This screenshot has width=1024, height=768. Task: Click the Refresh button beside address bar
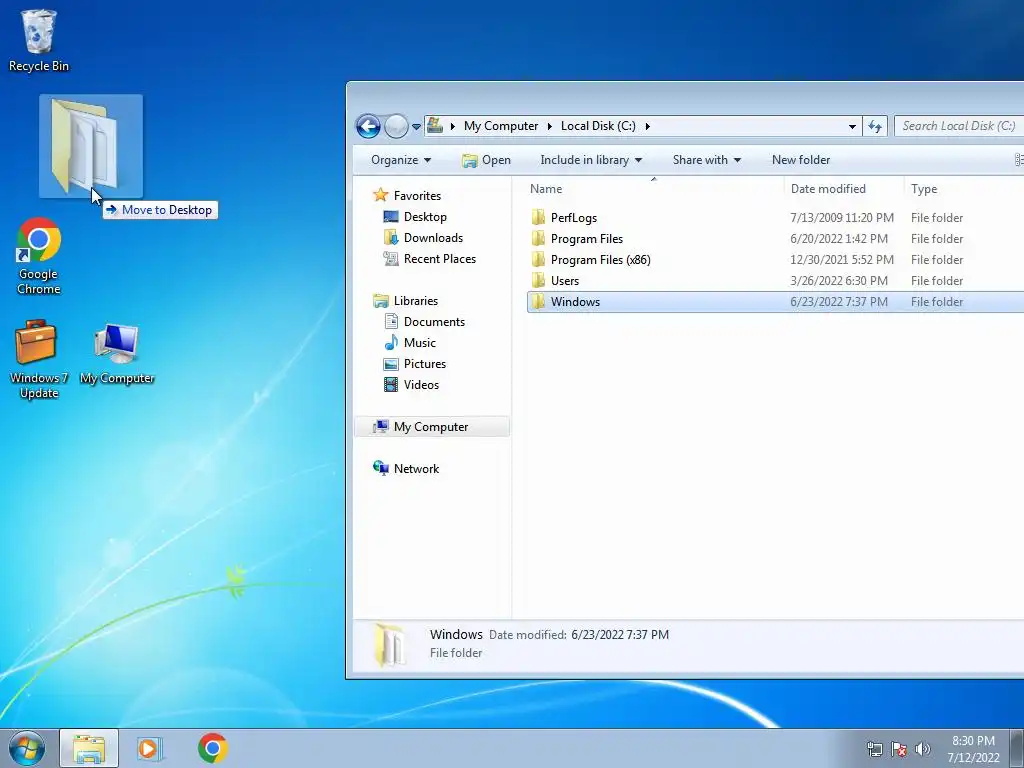(875, 126)
